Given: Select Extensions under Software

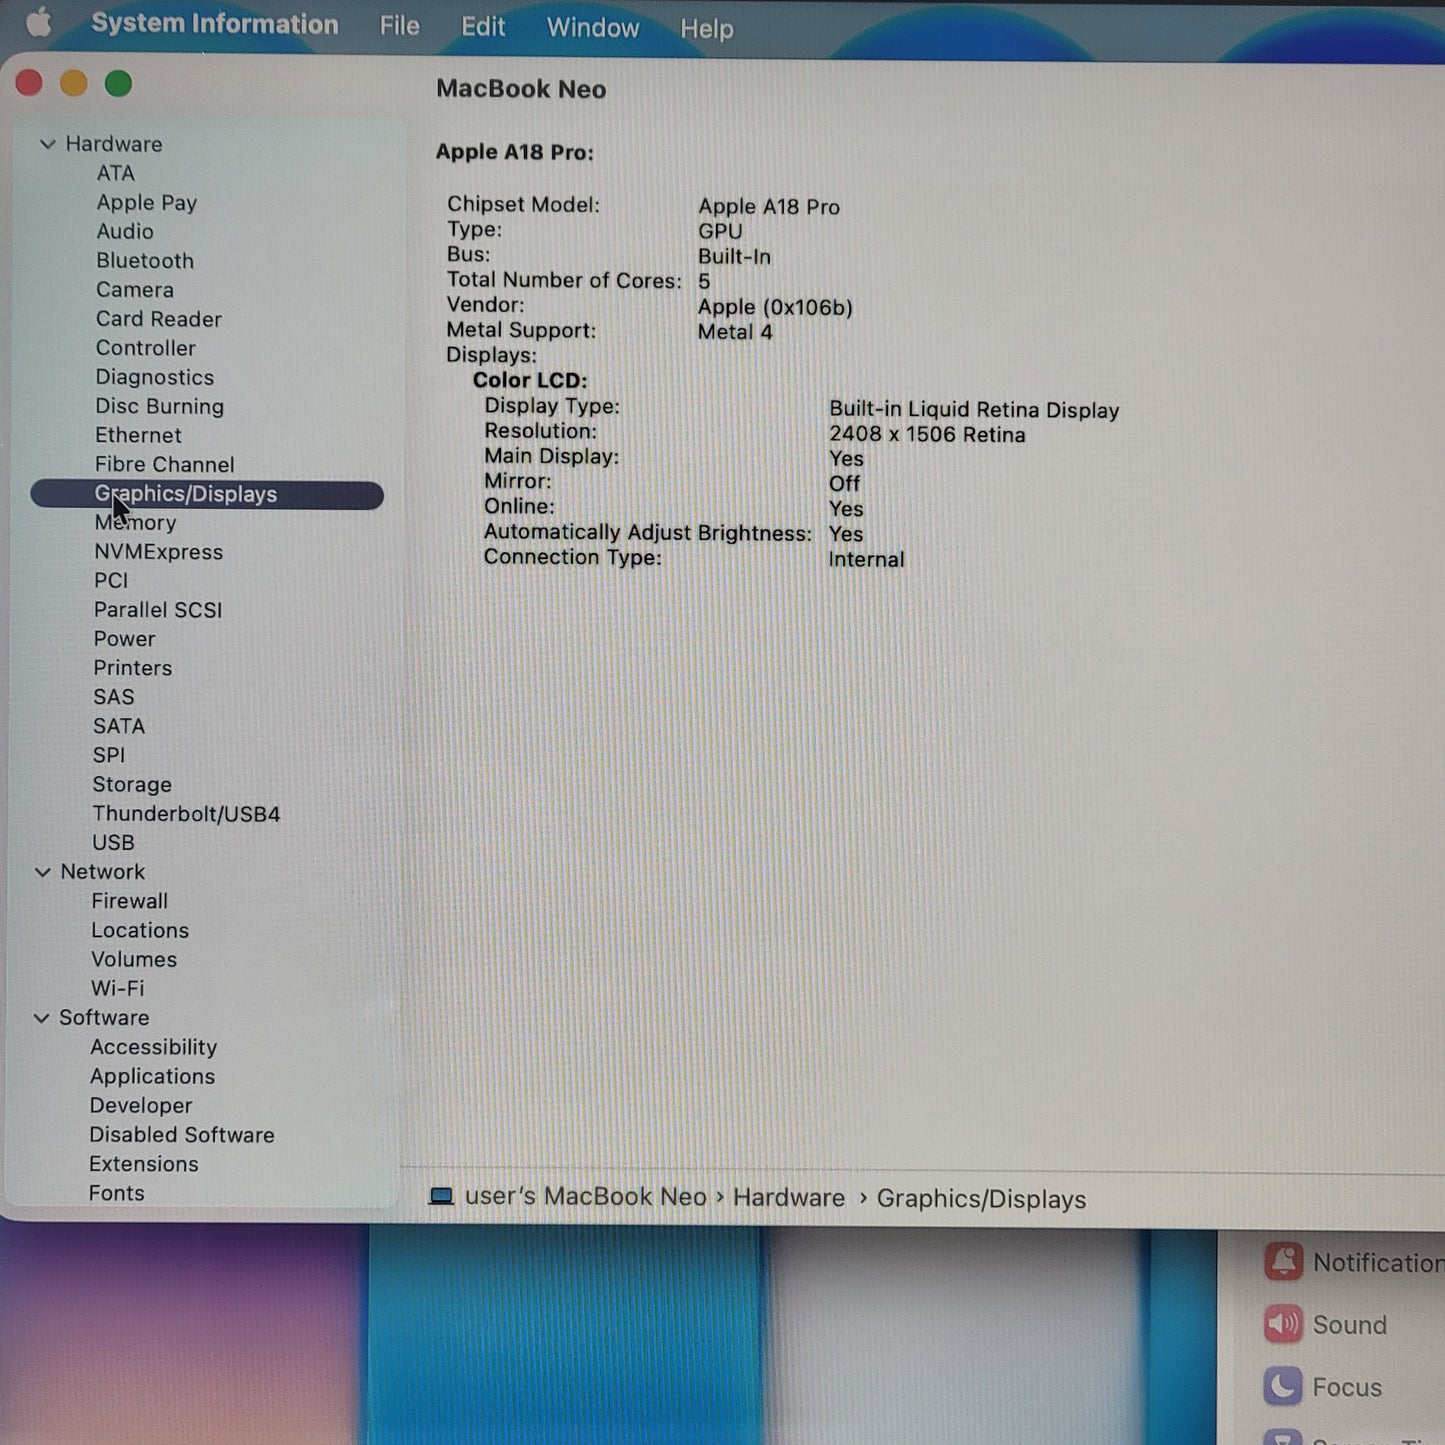Looking at the screenshot, I should pyautogui.click(x=144, y=1164).
